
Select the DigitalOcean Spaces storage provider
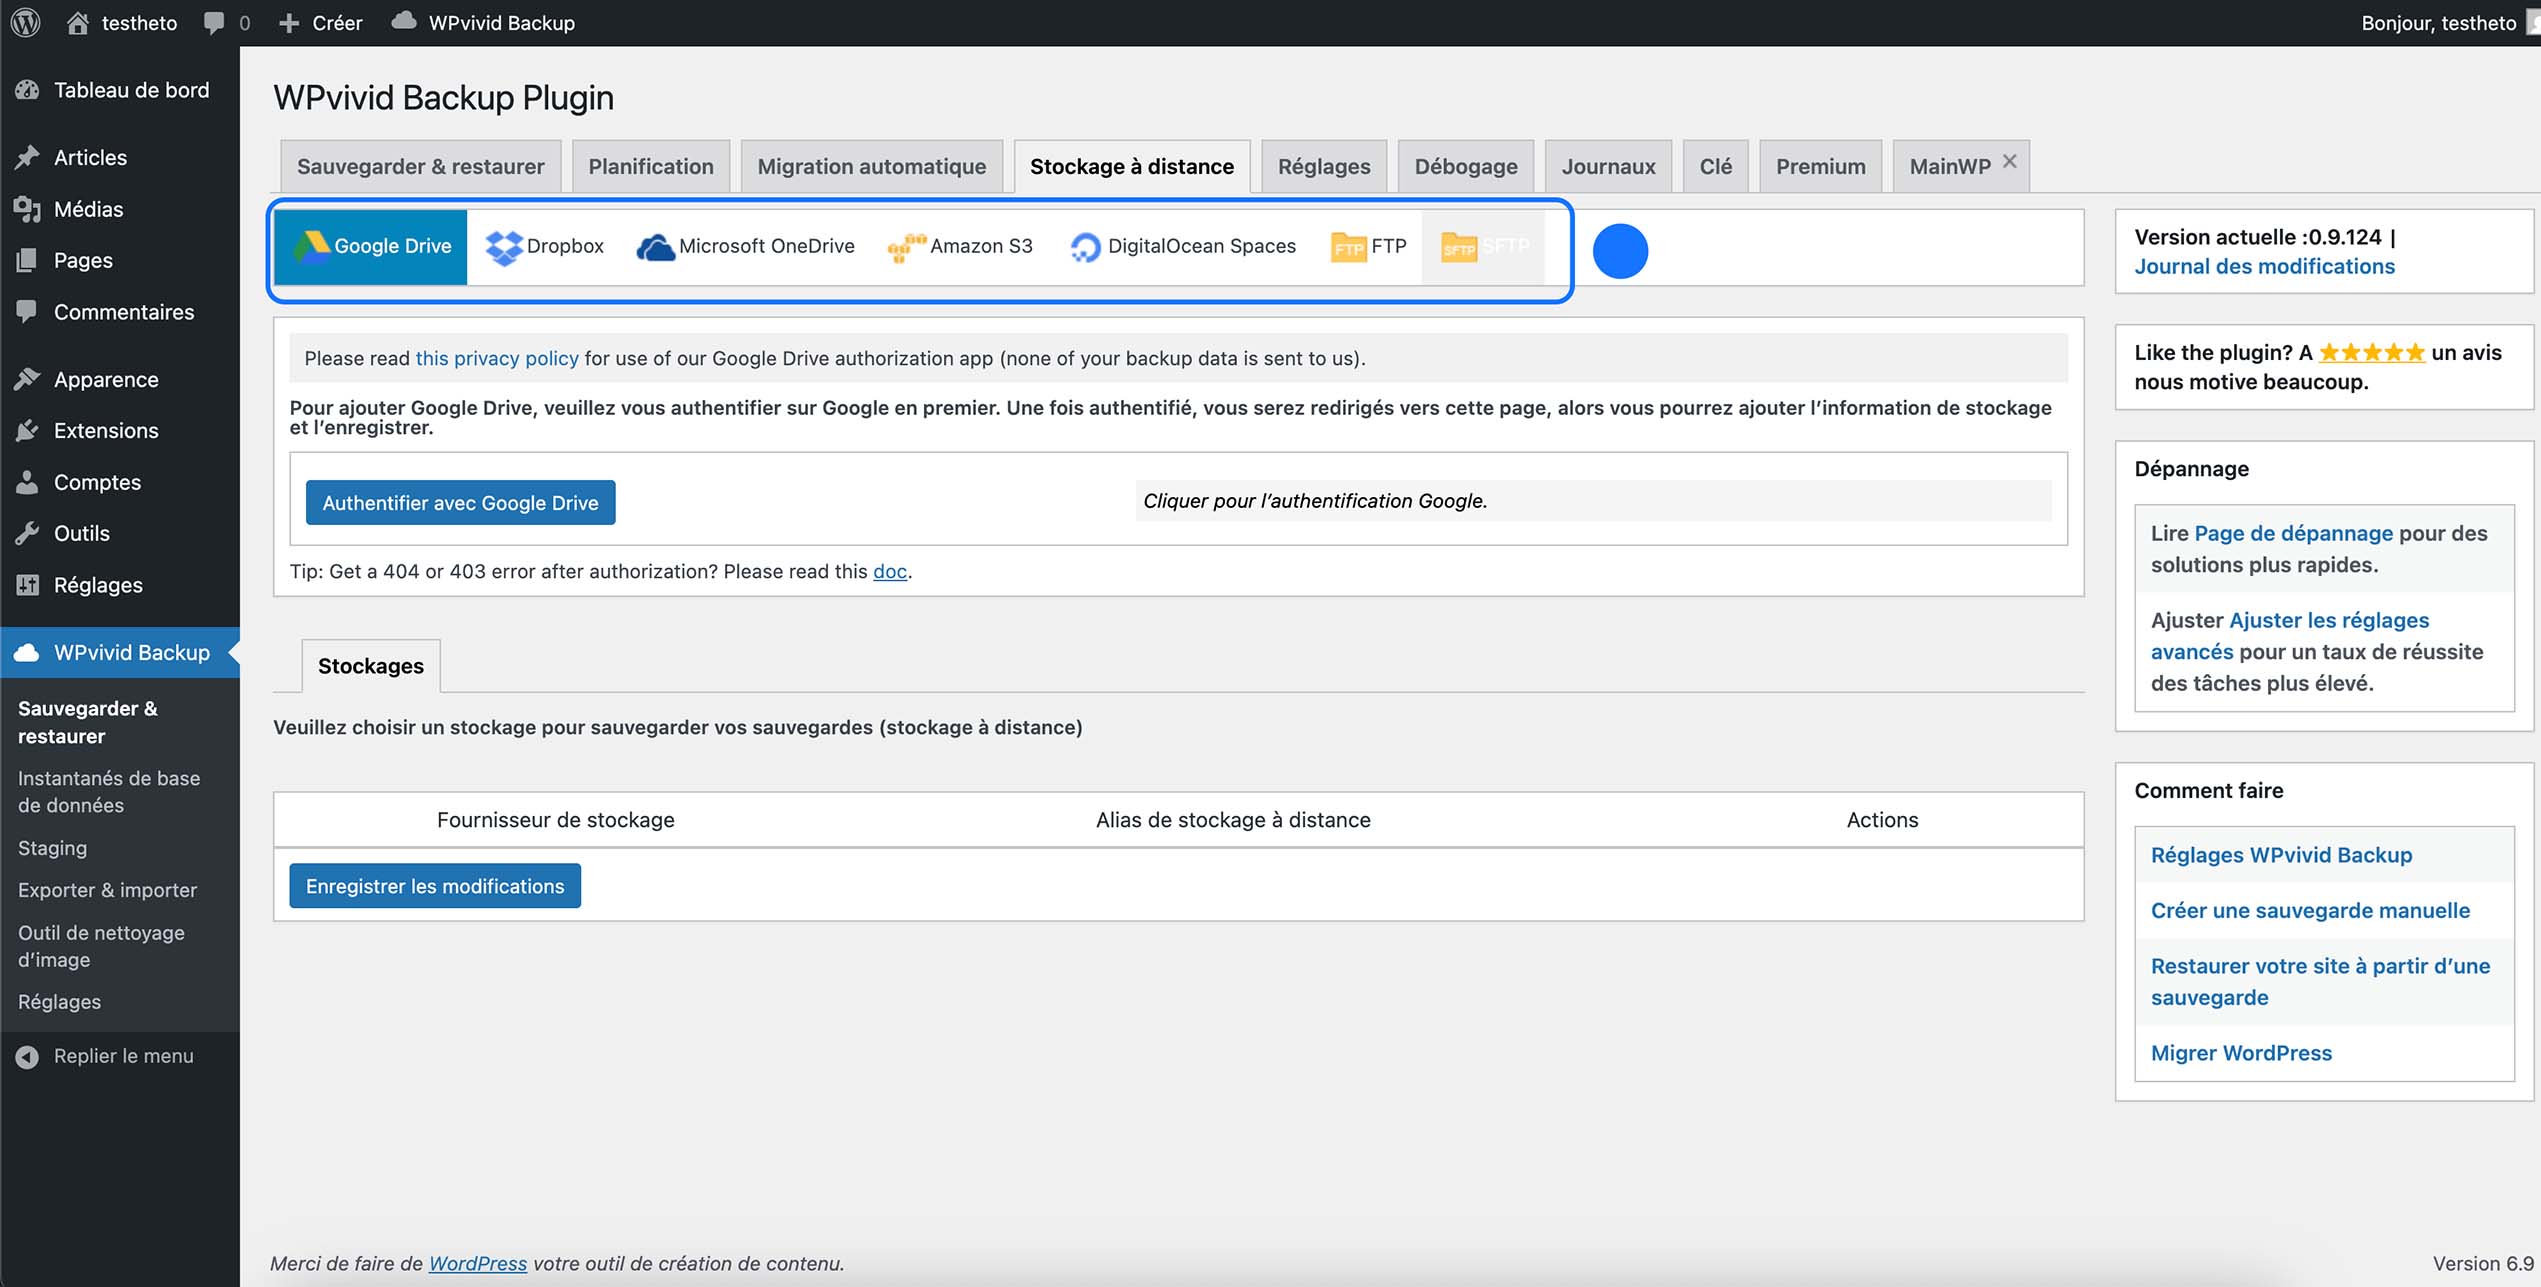pyautogui.click(x=1182, y=246)
